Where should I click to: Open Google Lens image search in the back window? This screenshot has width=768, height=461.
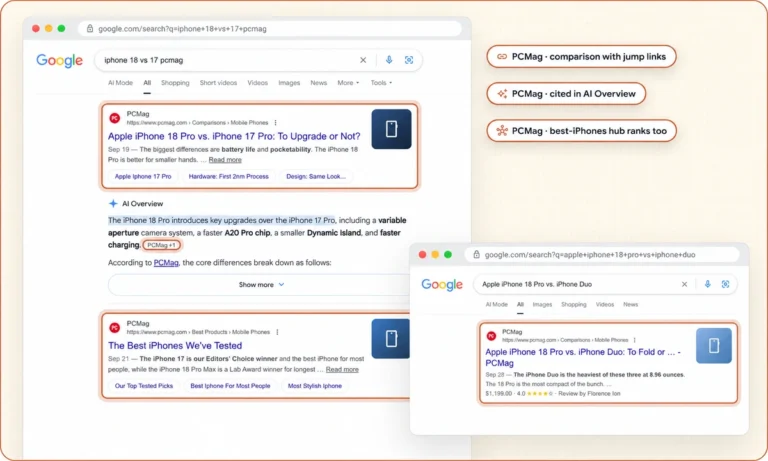coord(408,60)
